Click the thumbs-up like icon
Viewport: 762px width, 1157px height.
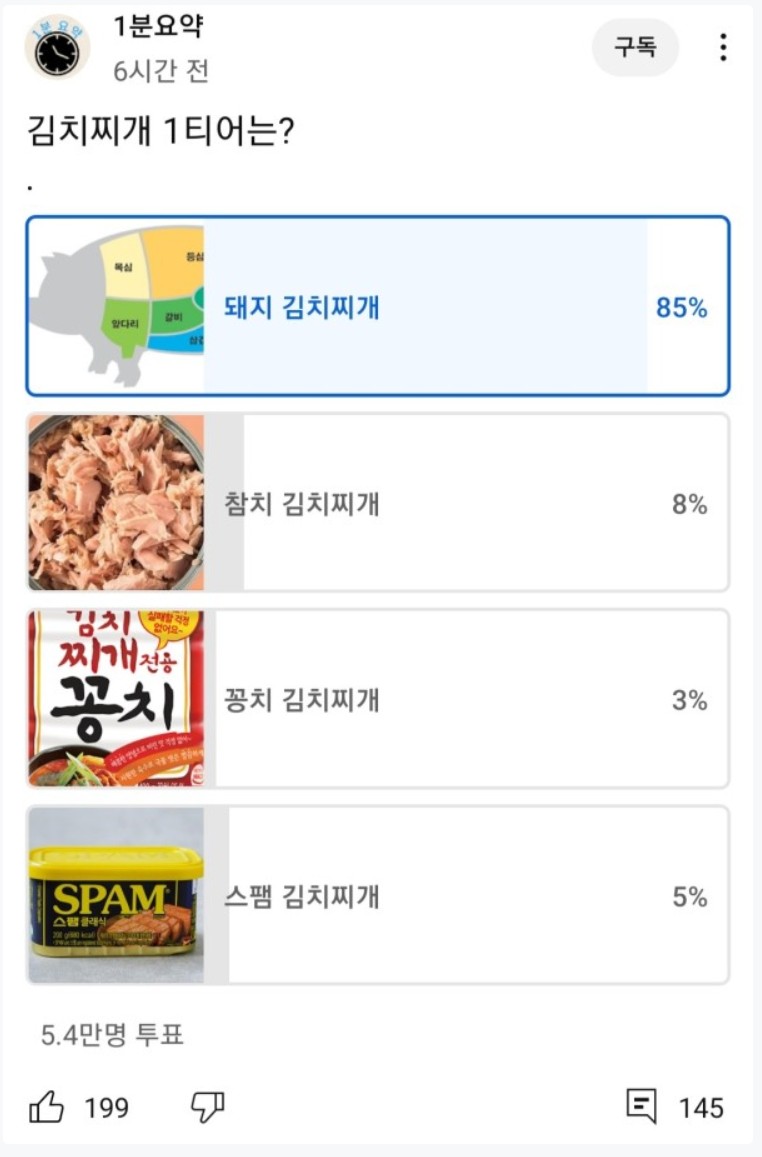click(46, 1107)
